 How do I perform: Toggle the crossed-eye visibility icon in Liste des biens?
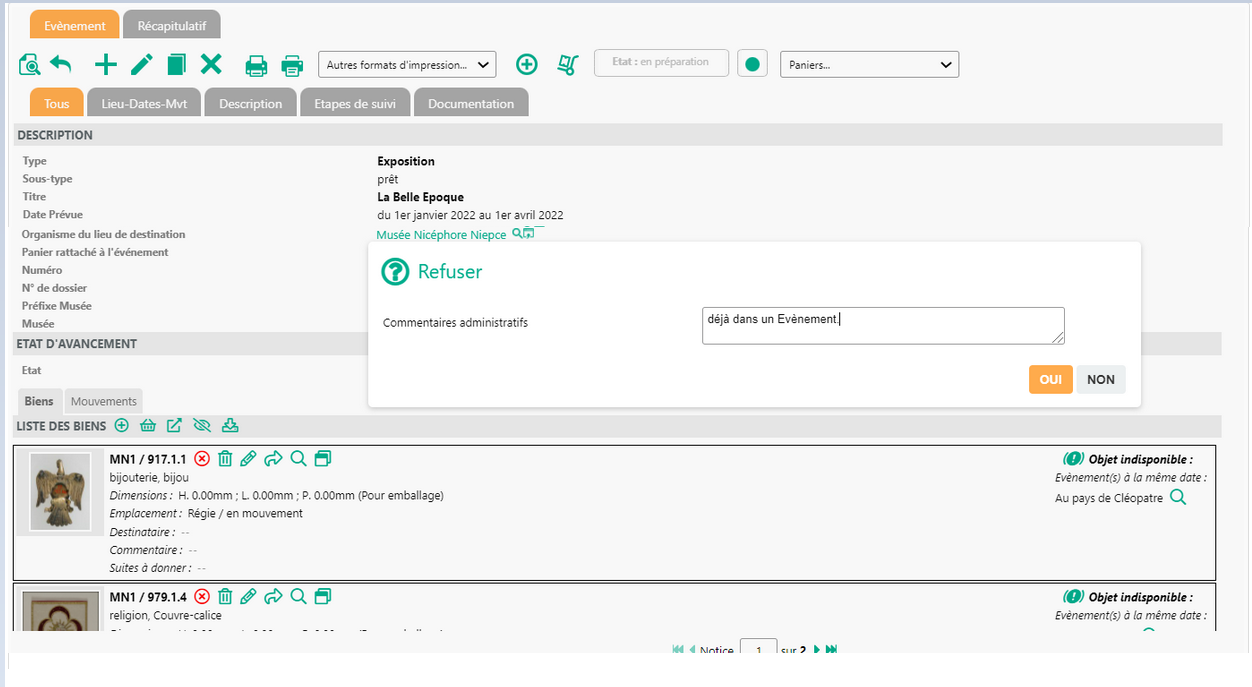click(202, 426)
